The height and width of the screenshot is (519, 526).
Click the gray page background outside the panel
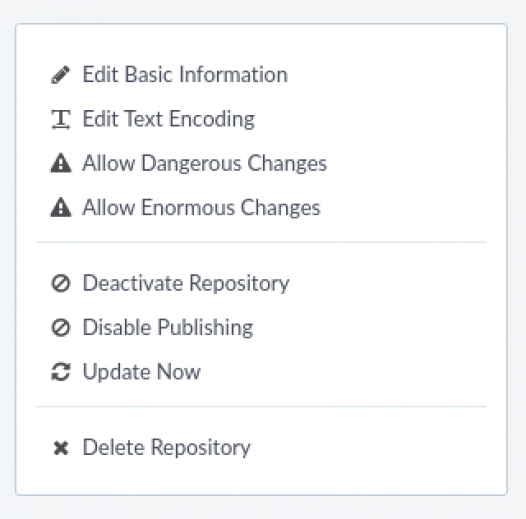(x=263, y=508)
